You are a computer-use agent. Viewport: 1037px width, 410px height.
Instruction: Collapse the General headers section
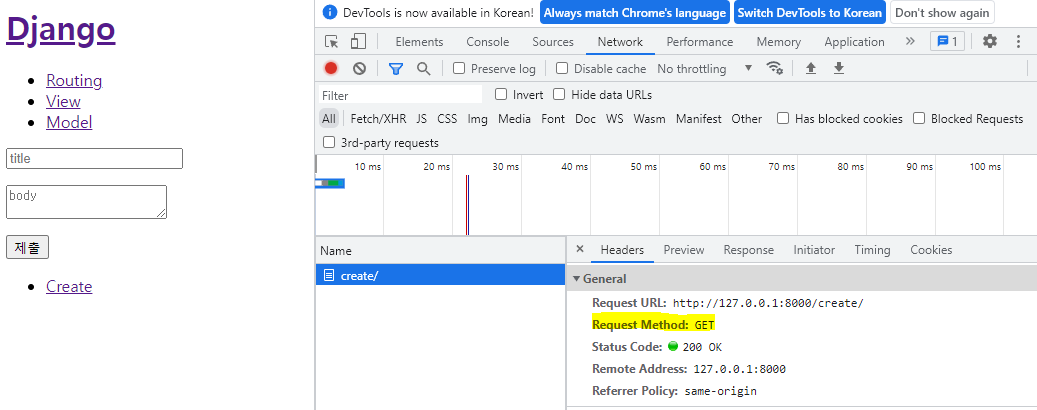575,278
